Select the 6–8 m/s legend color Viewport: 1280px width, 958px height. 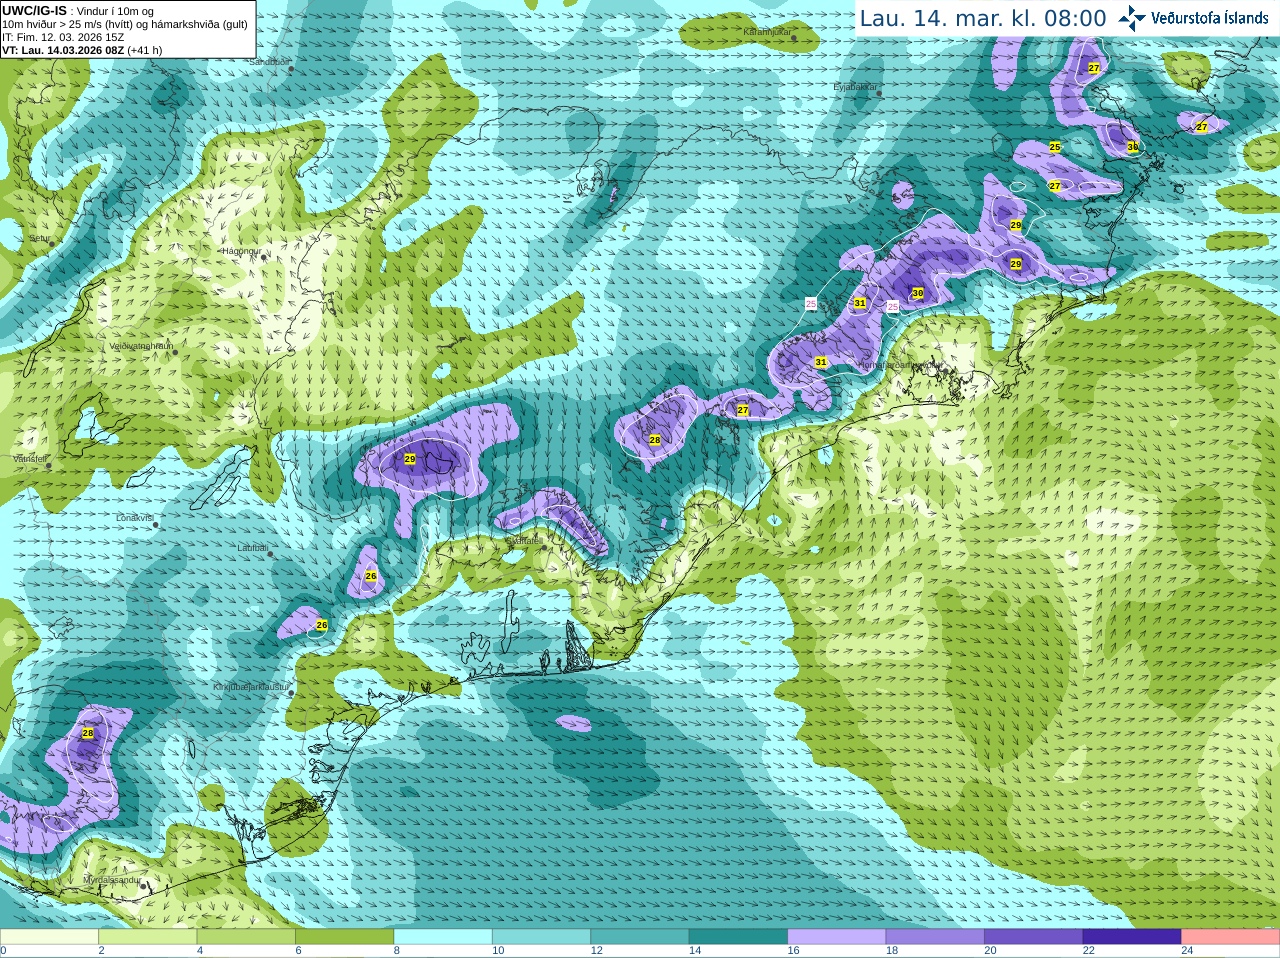(344, 937)
